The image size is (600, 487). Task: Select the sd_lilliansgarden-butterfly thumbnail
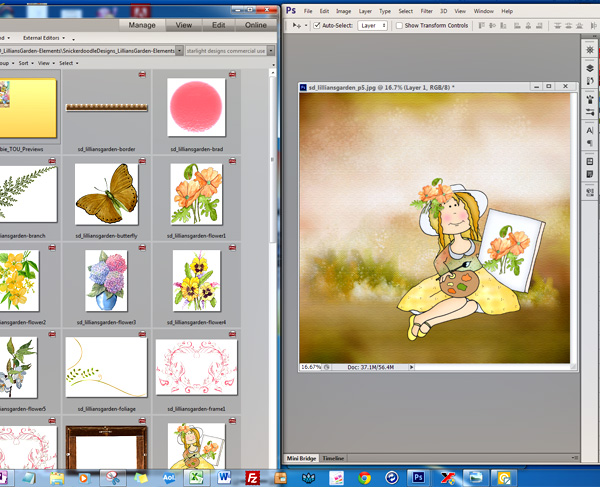[x=106, y=194]
